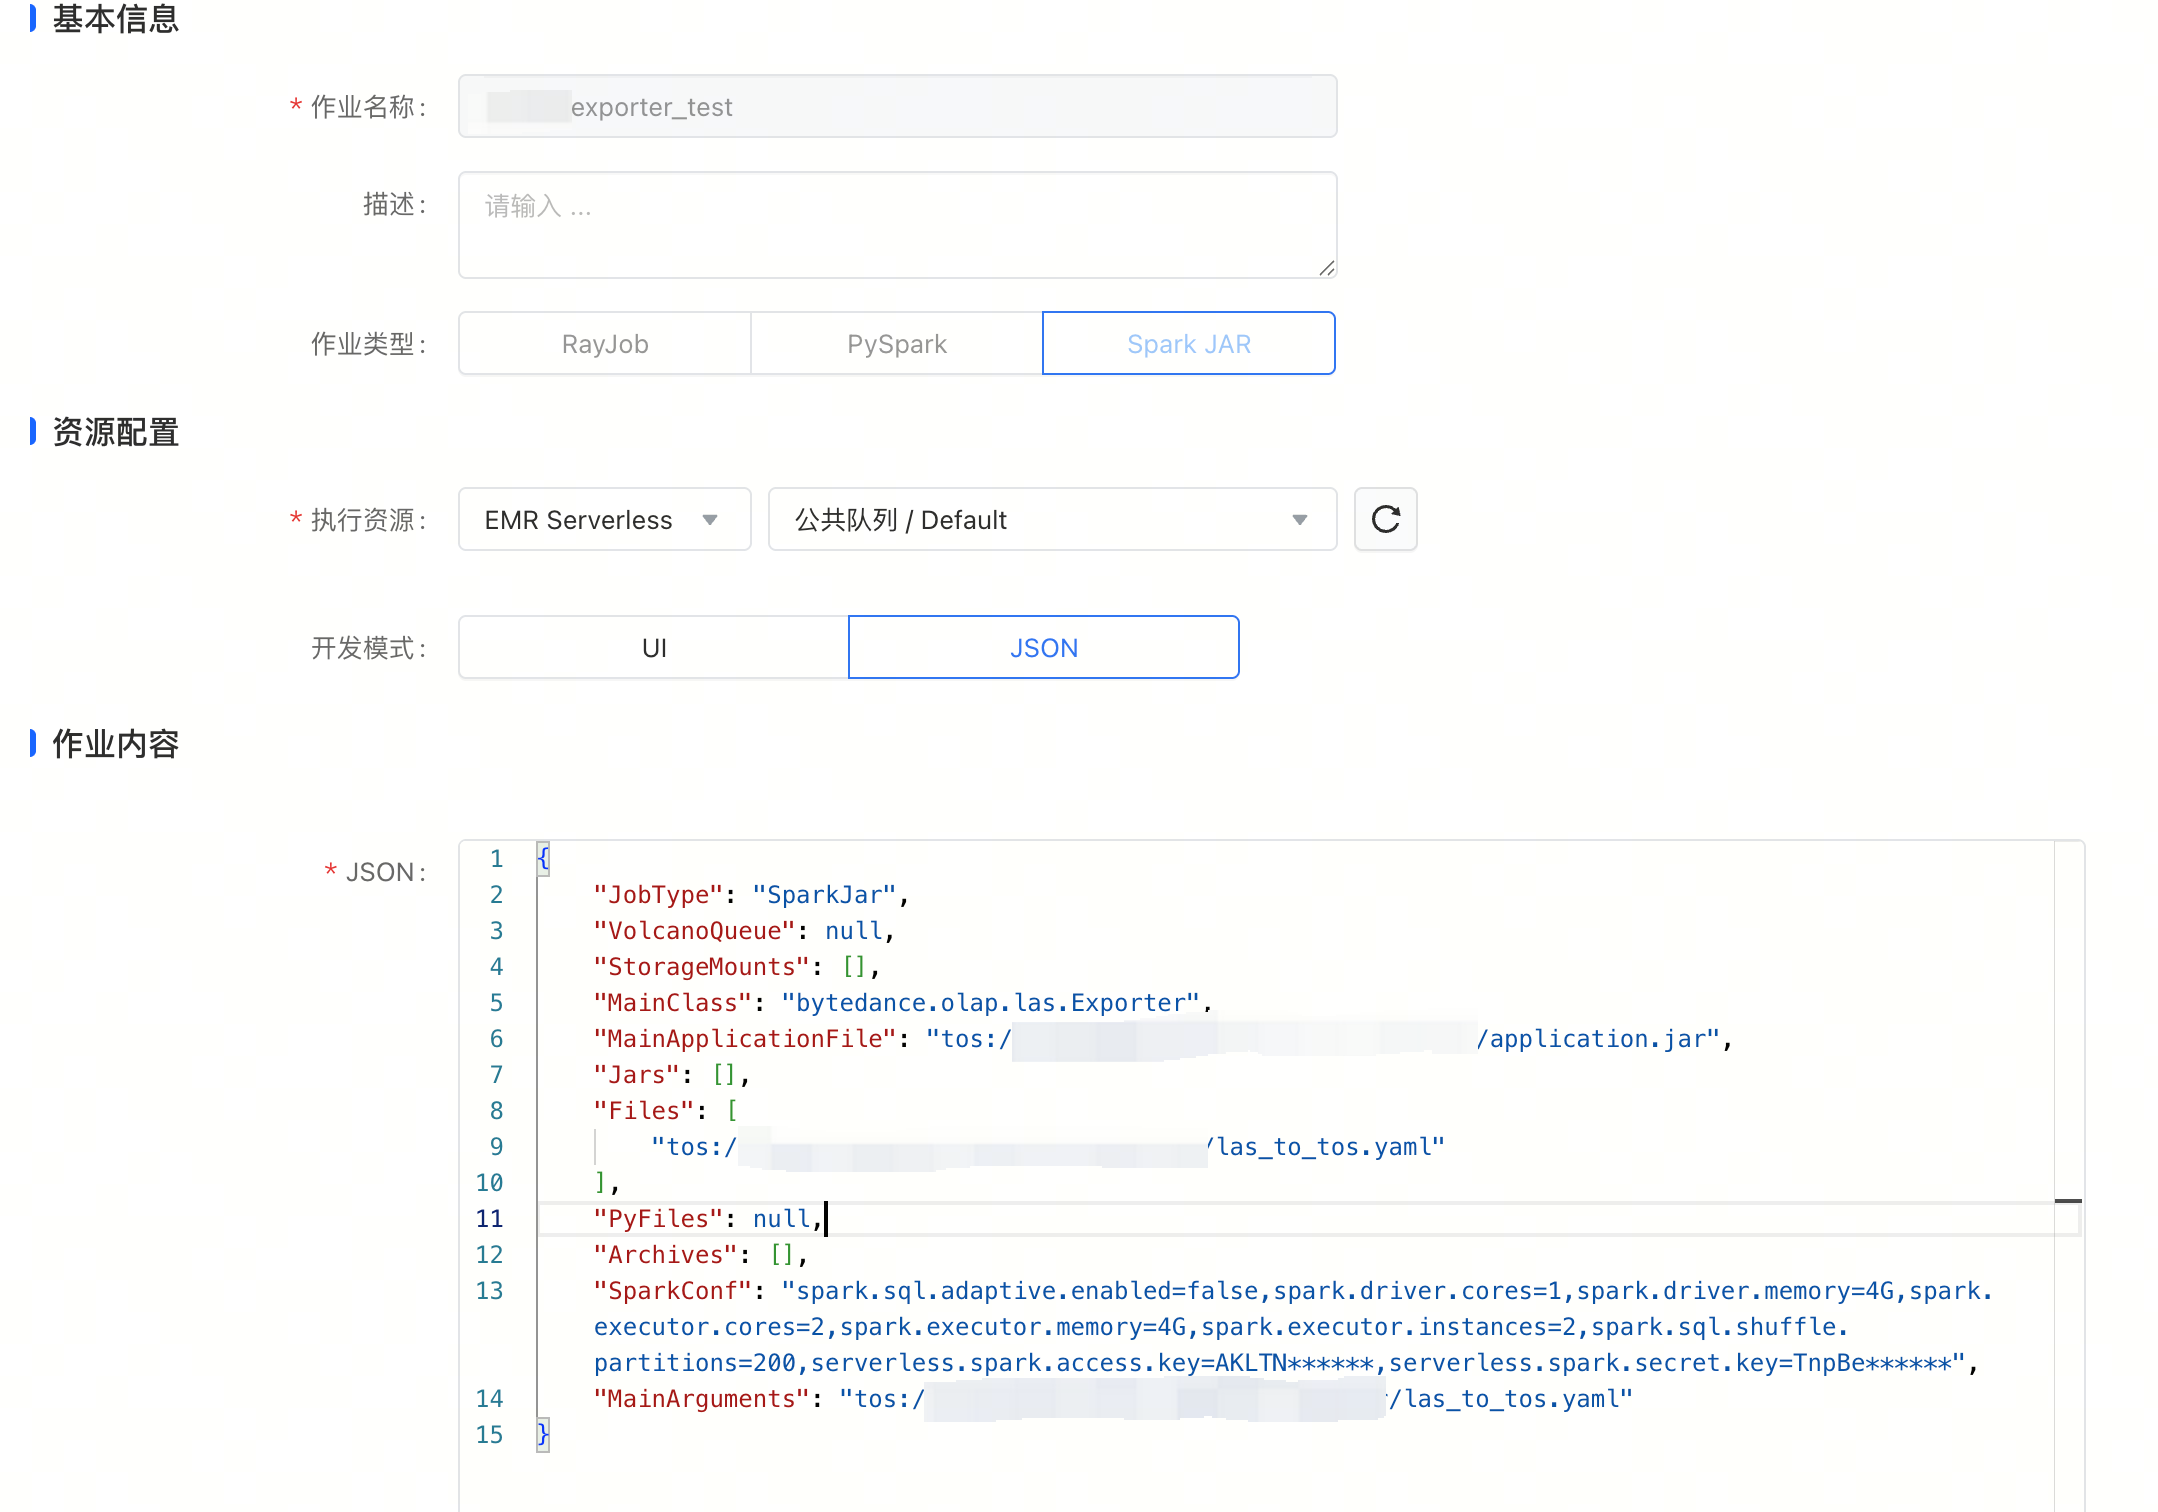Screen dimensions: 2158x1512
Task: Switch development mode to JSON
Action: [1043, 648]
